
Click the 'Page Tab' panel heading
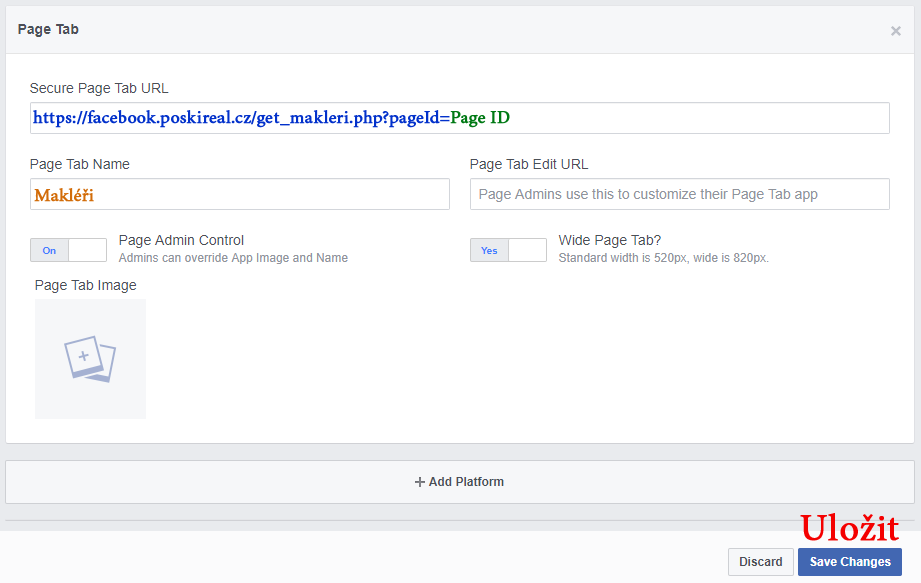pos(48,29)
